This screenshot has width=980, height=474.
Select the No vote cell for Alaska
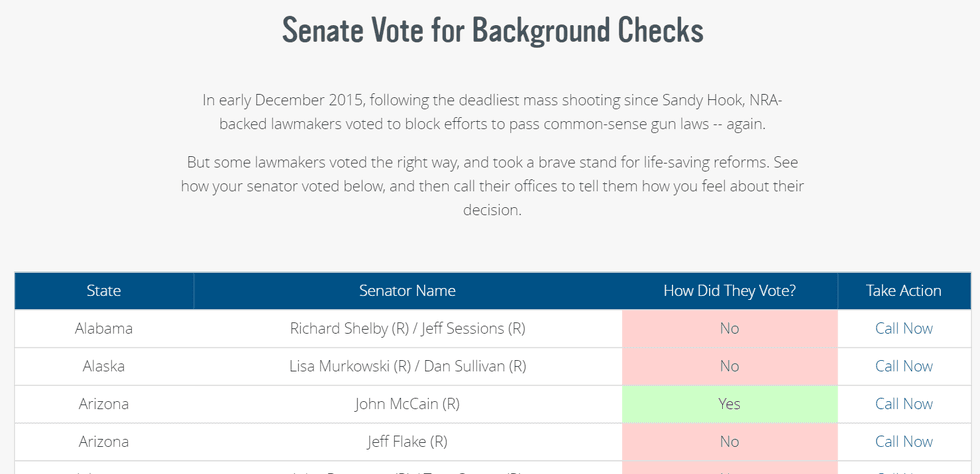(729, 366)
